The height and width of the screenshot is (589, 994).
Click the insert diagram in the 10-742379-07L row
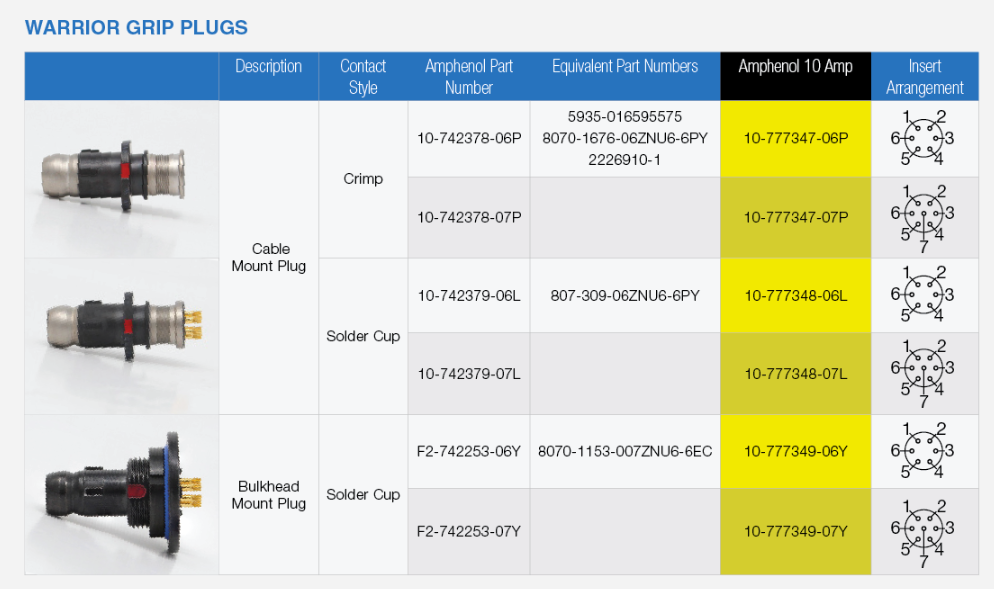click(x=924, y=373)
